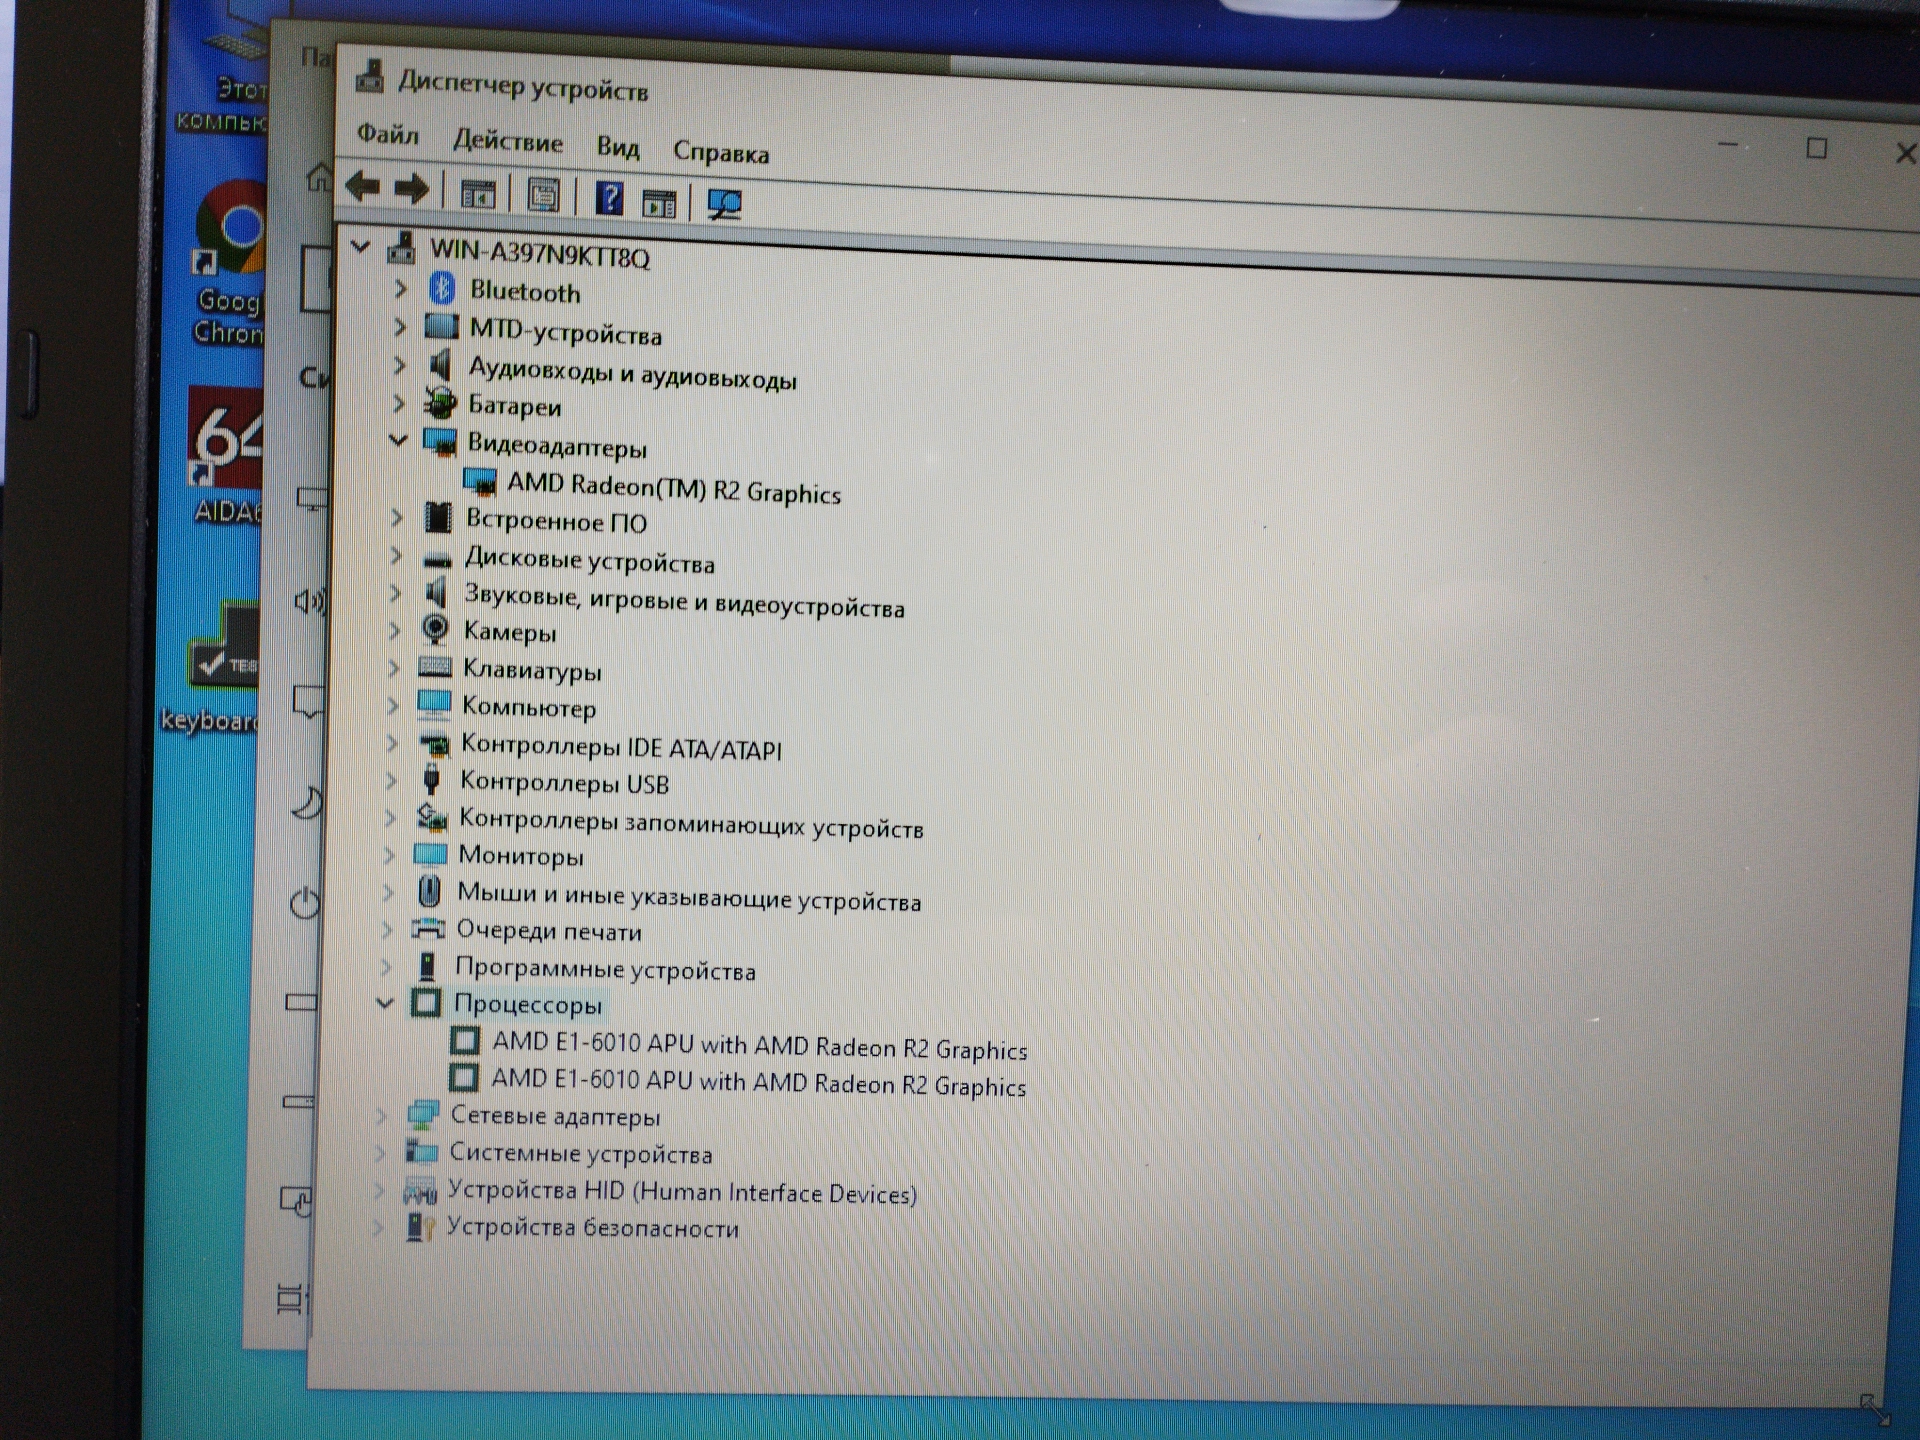The height and width of the screenshot is (1440, 1920).
Task: Click the Дисковые устройства drive icon
Action: click(437, 559)
